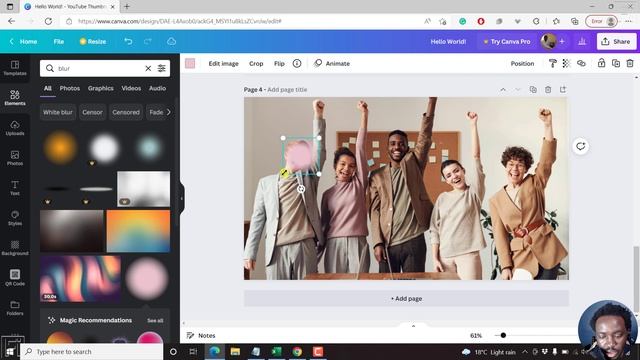Select the Censored suggestion chip
Viewport: 640px width, 360px height.
tap(126, 112)
